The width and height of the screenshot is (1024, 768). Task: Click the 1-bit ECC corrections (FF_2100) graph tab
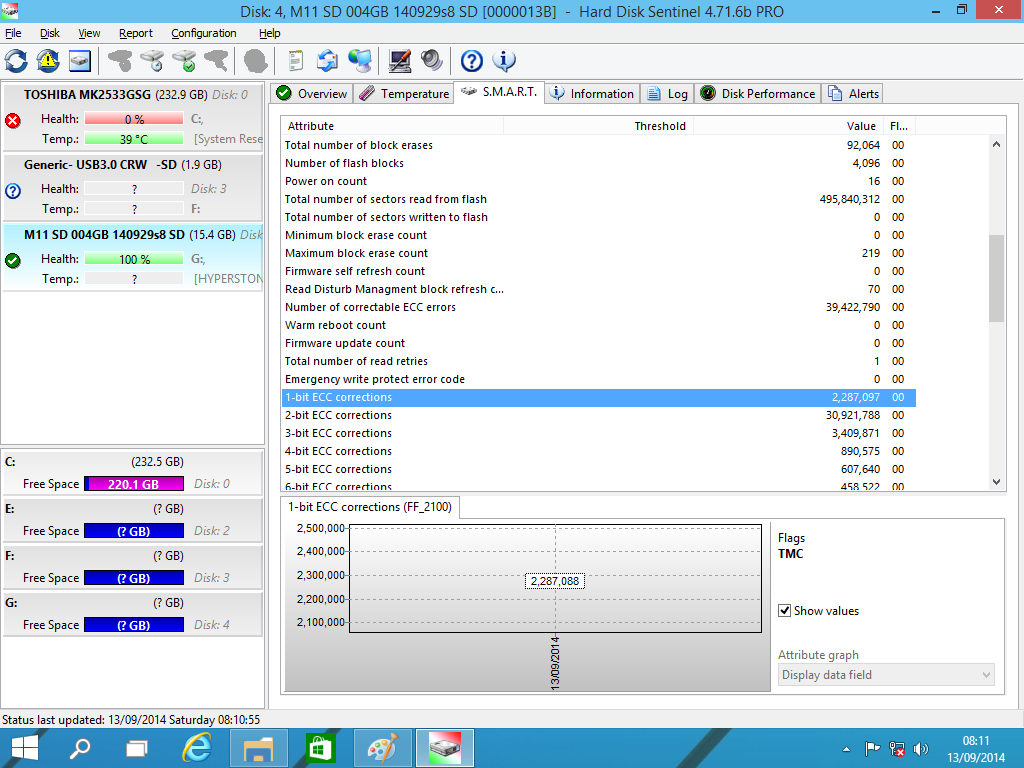(x=370, y=507)
